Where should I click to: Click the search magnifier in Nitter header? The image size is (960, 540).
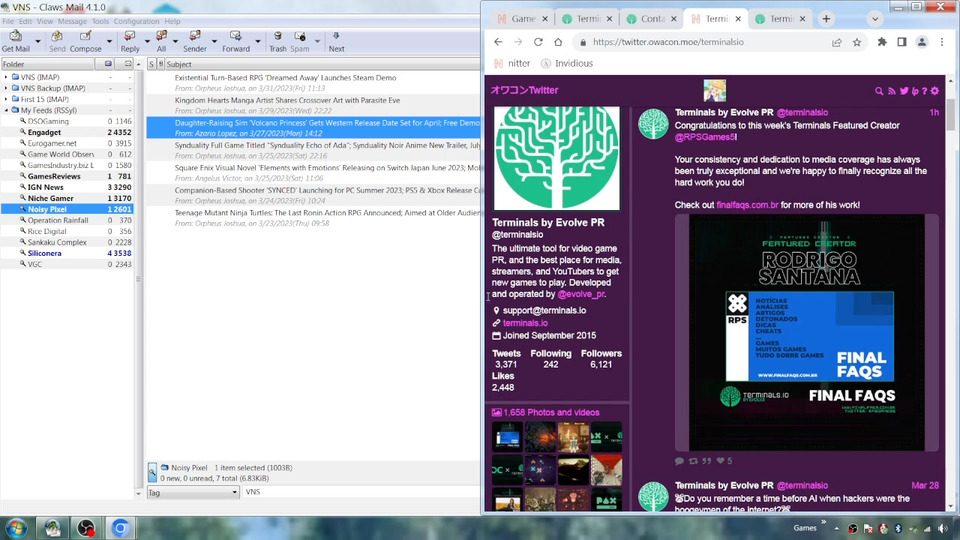coord(879,91)
